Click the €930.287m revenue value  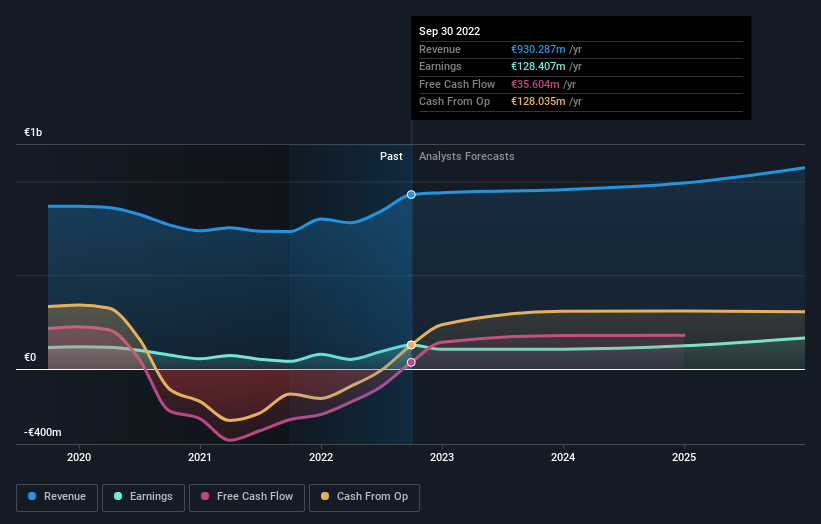click(538, 49)
